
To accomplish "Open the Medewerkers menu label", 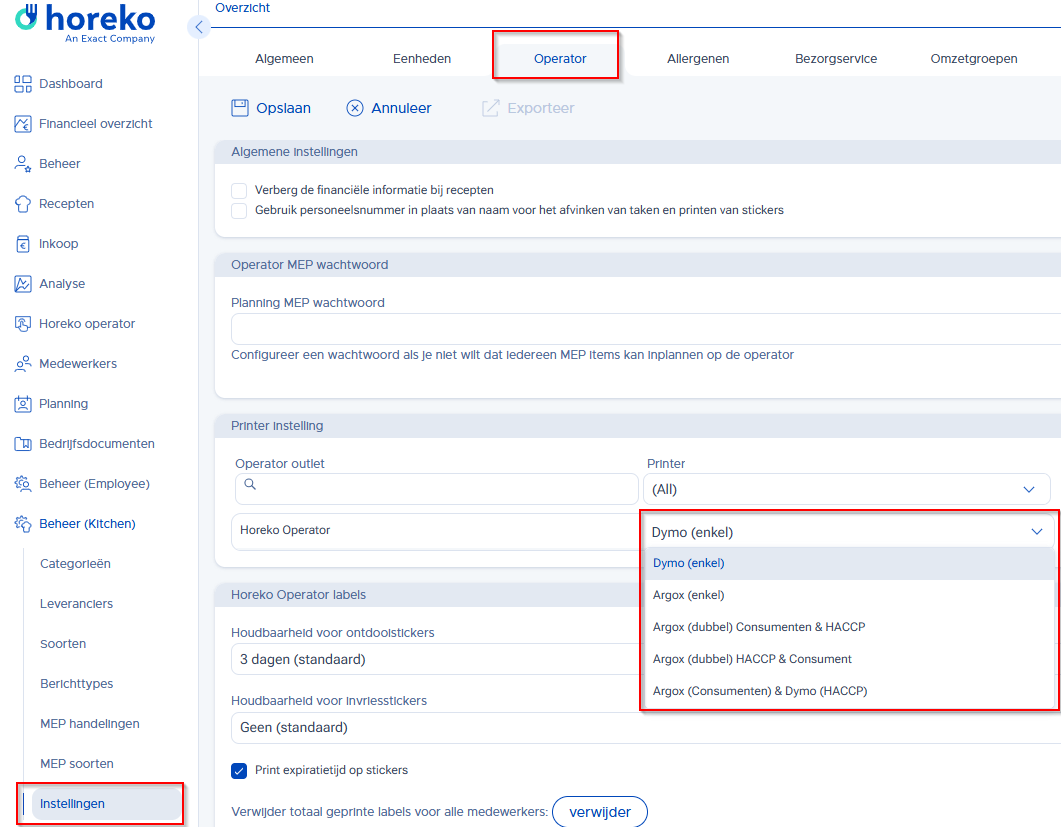I will pyautogui.click(x=78, y=363).
